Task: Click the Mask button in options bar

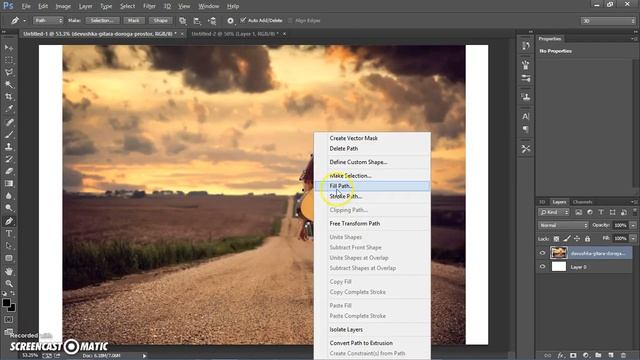Action: (133, 20)
